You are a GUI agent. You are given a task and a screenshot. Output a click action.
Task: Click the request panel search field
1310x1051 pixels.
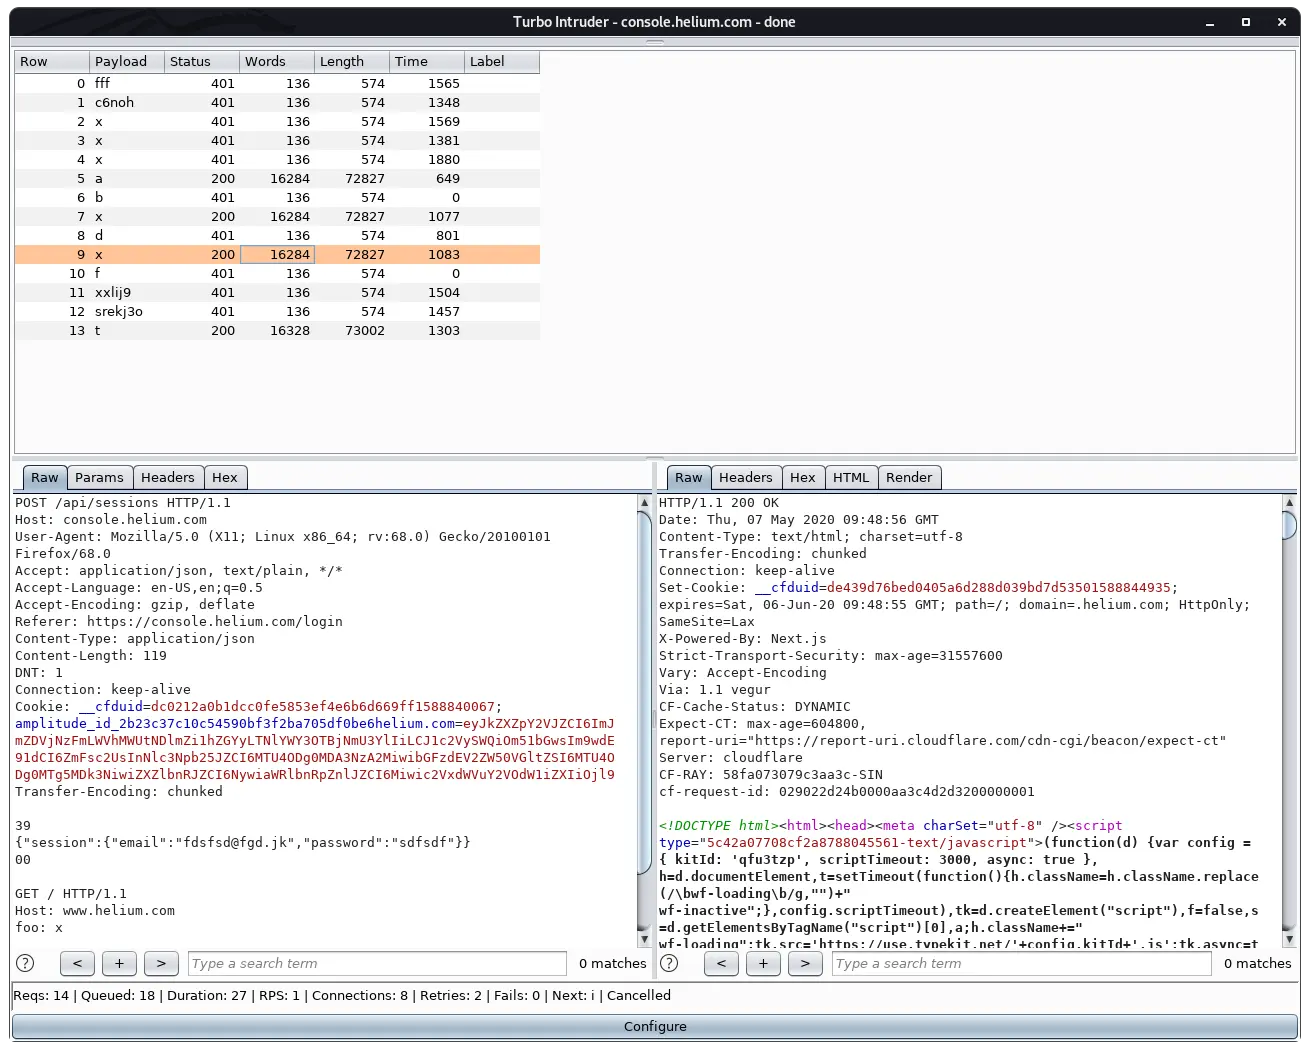377,963
